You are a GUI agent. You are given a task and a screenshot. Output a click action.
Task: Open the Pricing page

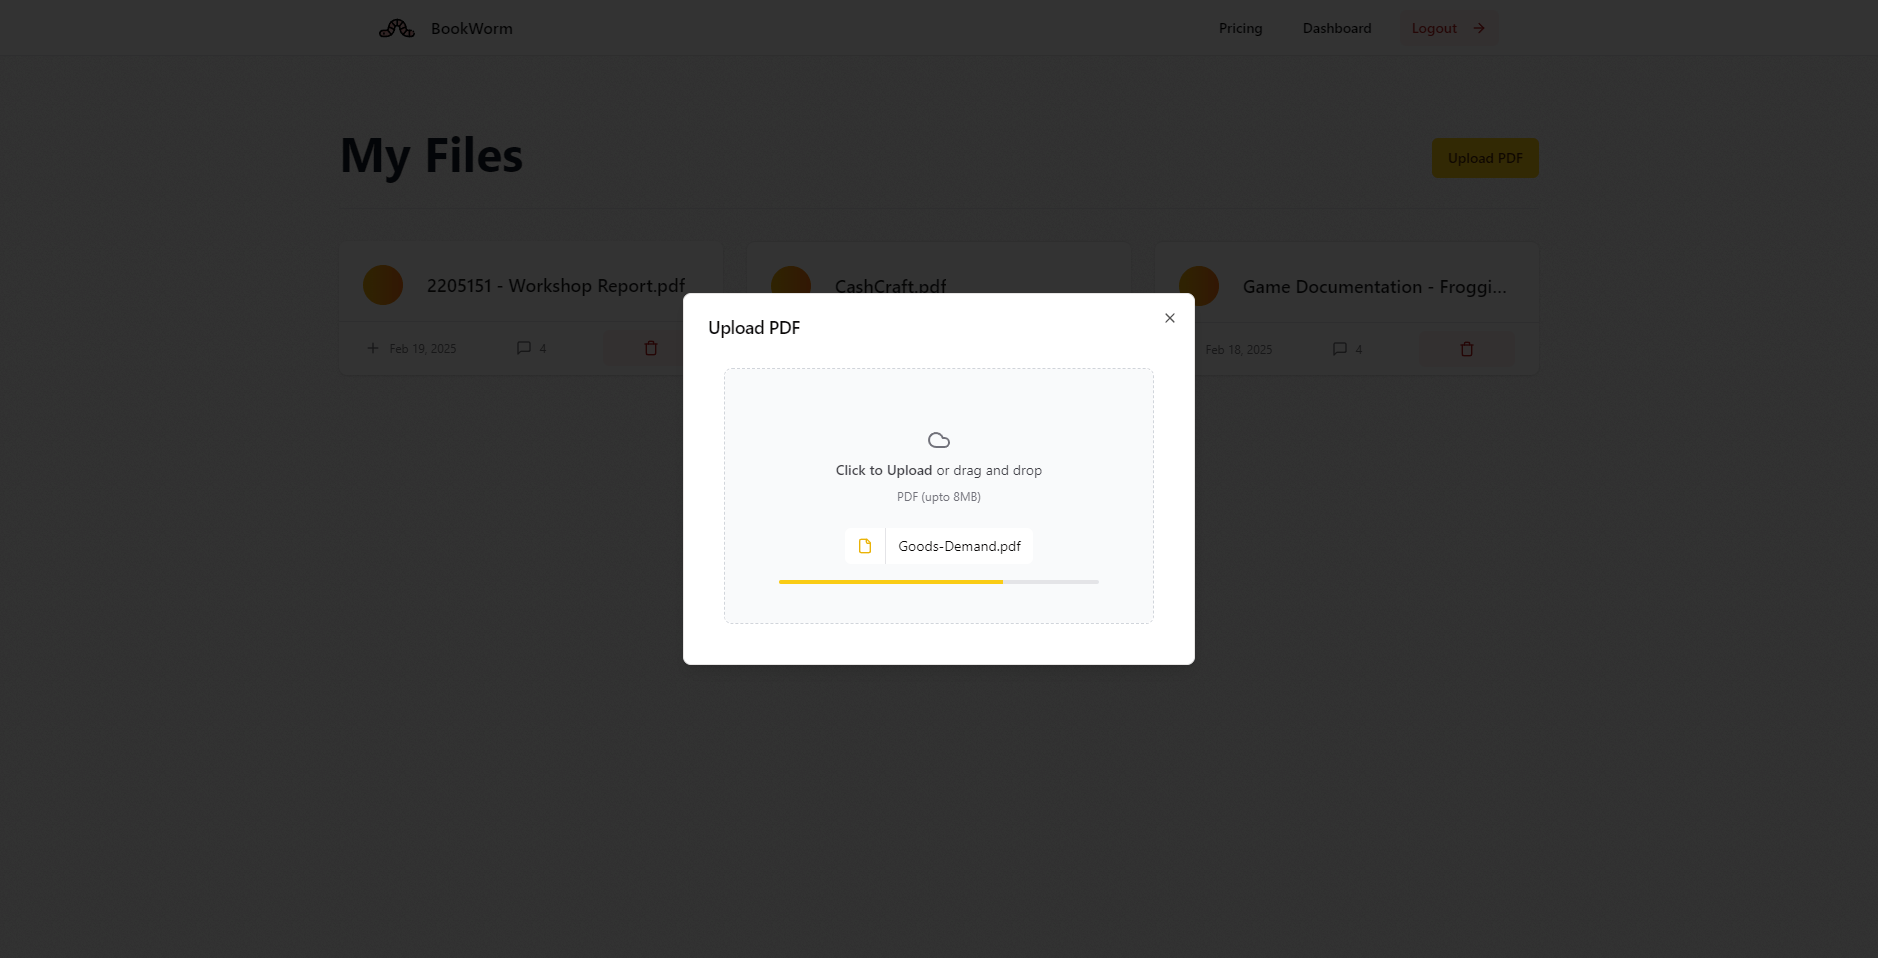1239,28
